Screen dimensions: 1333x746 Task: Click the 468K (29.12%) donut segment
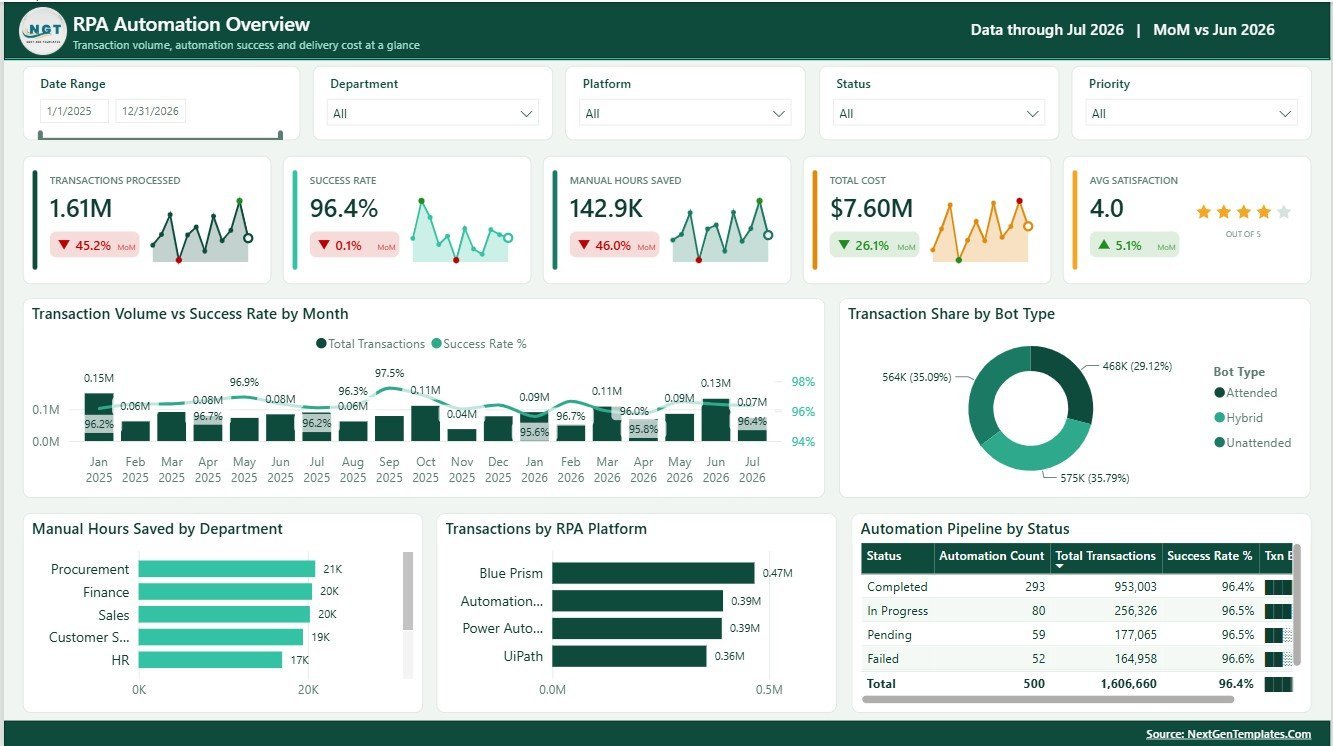[1072, 382]
